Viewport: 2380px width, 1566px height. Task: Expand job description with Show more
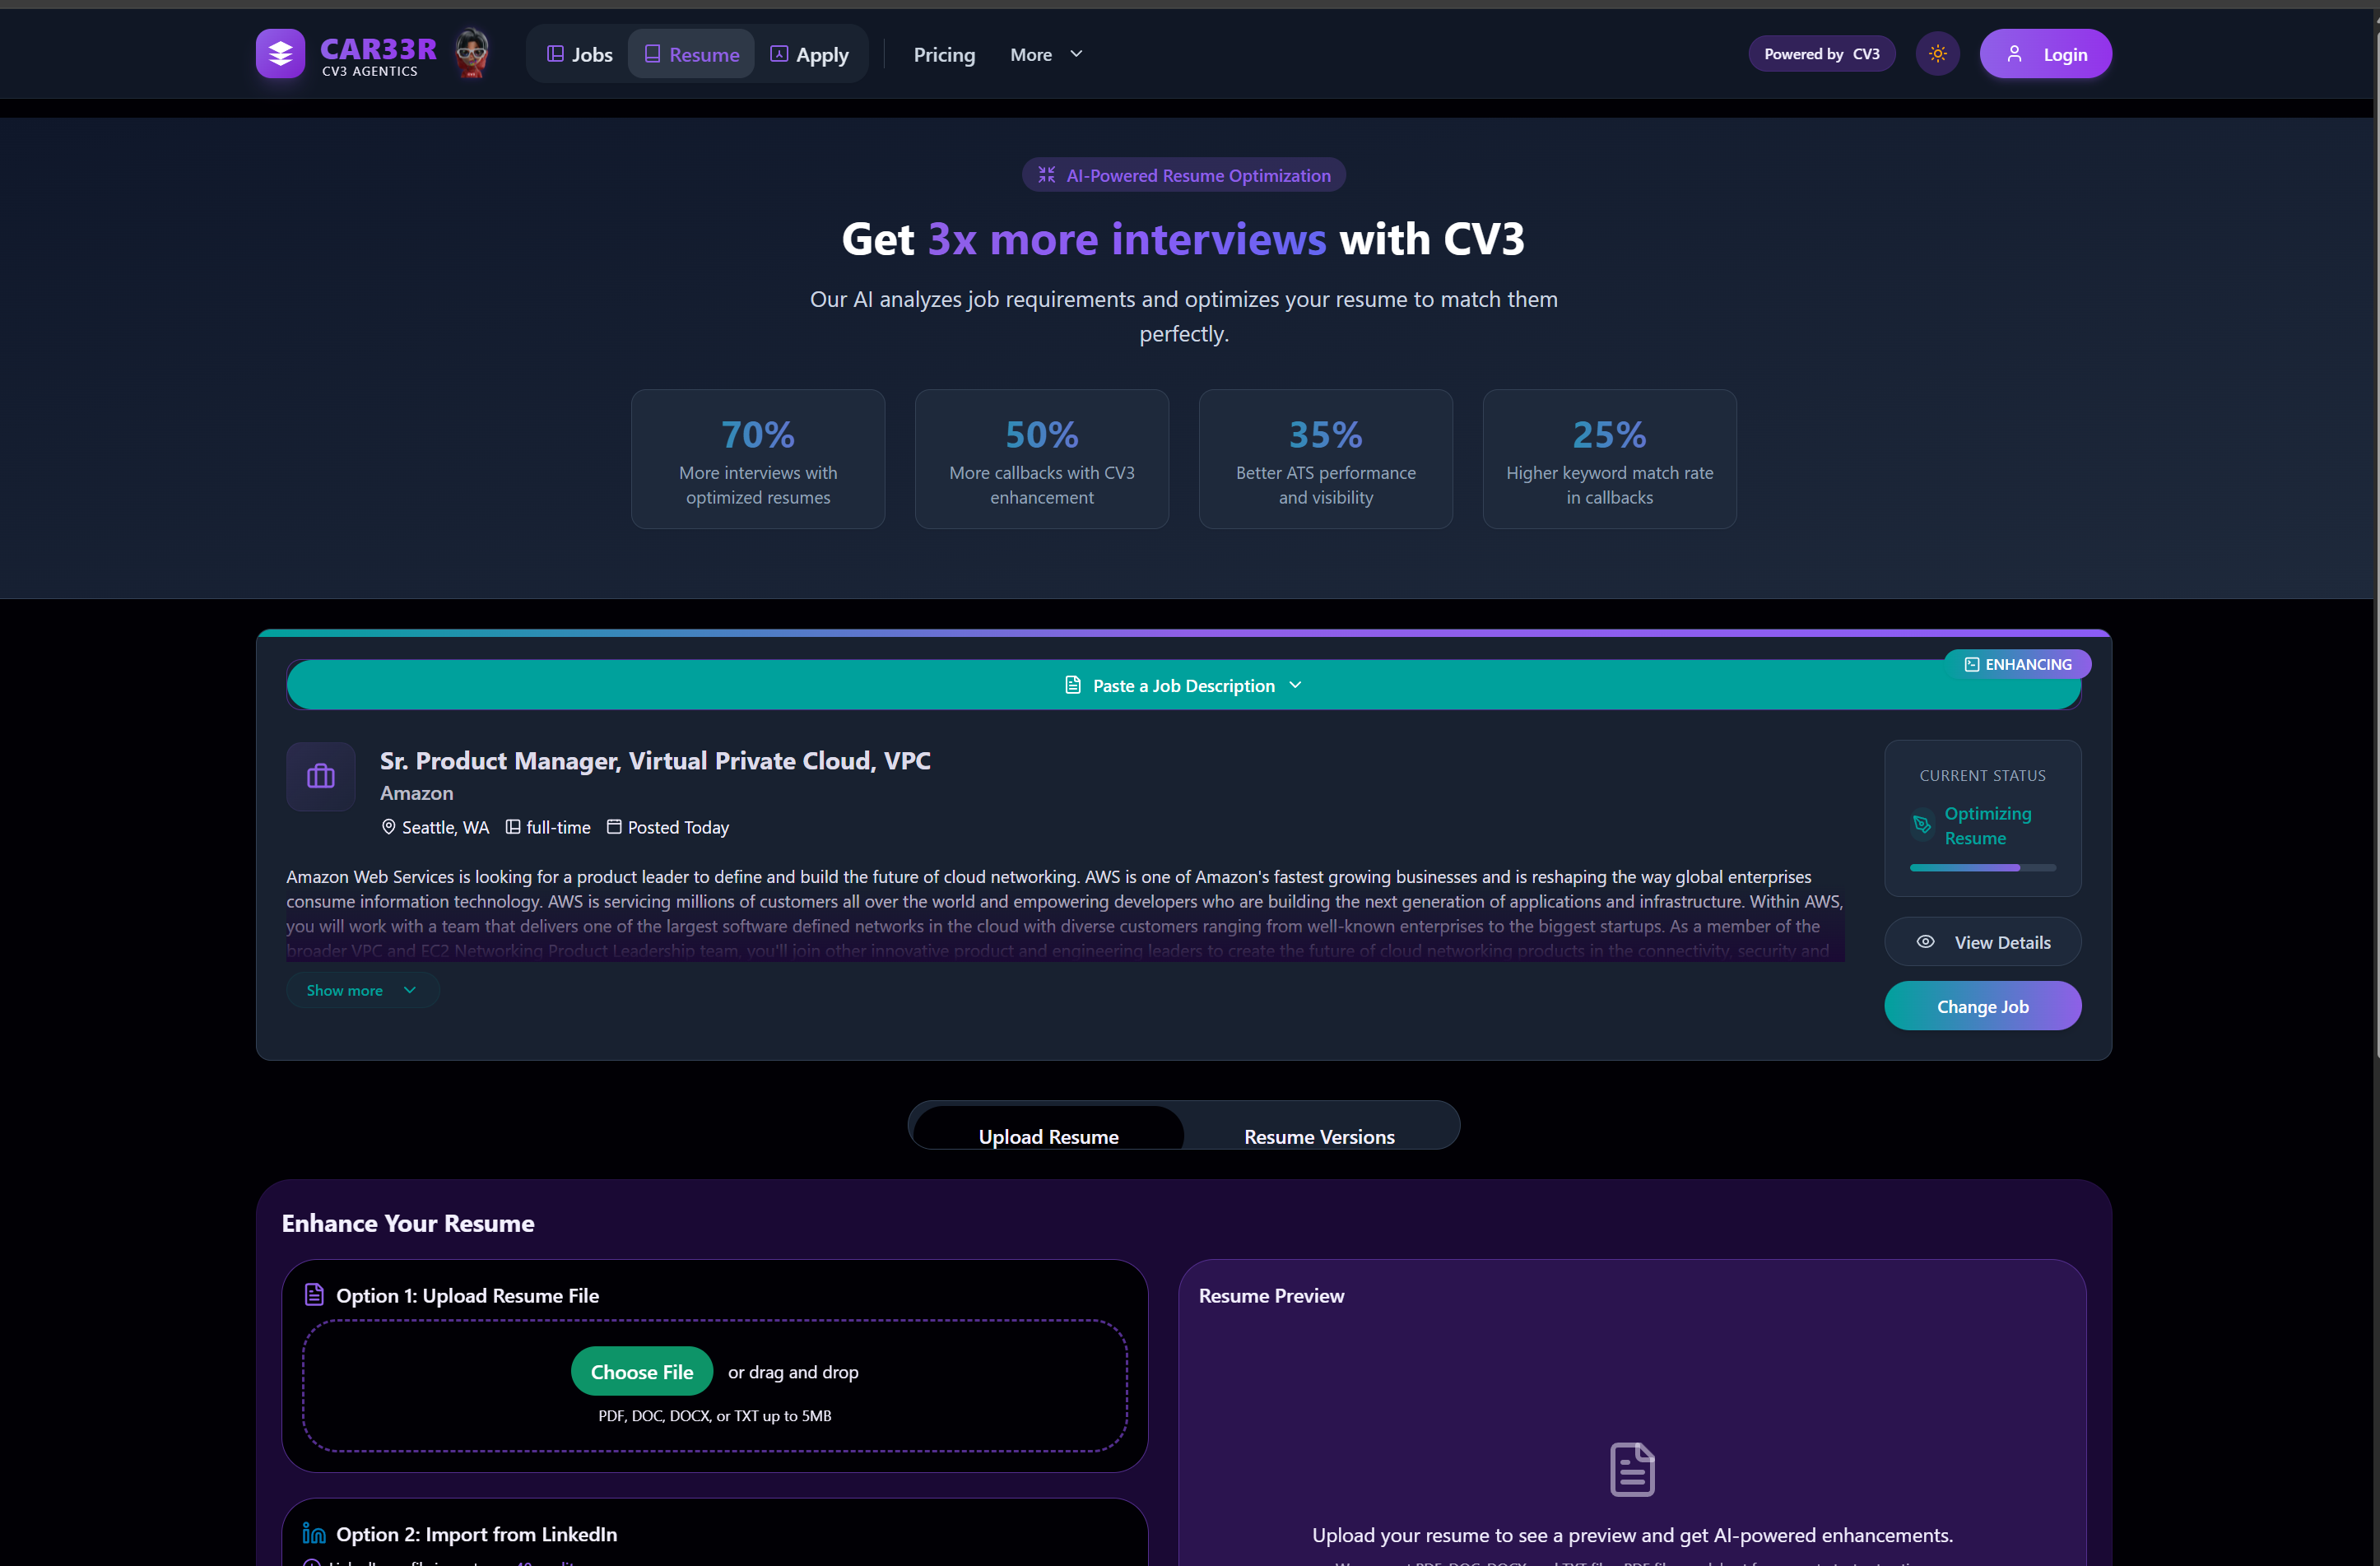click(361, 990)
